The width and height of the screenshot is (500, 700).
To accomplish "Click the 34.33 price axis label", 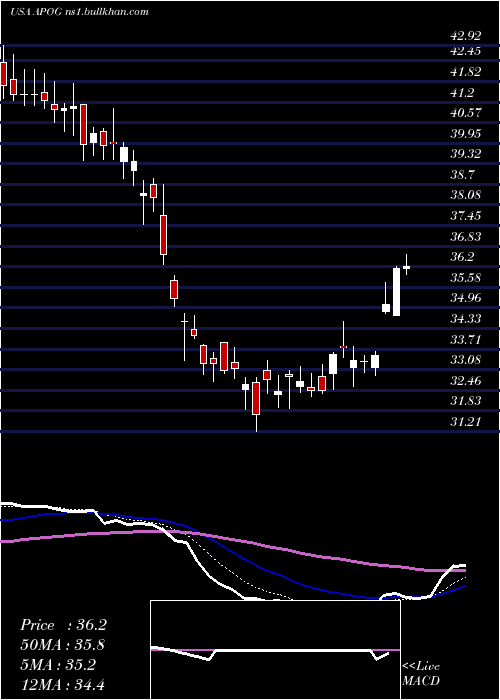I will click(x=466, y=319).
